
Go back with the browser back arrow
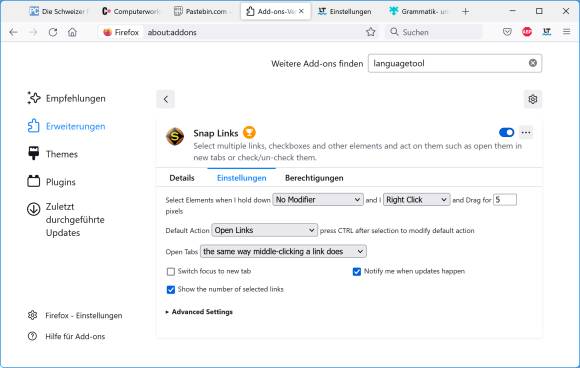[x=14, y=32]
